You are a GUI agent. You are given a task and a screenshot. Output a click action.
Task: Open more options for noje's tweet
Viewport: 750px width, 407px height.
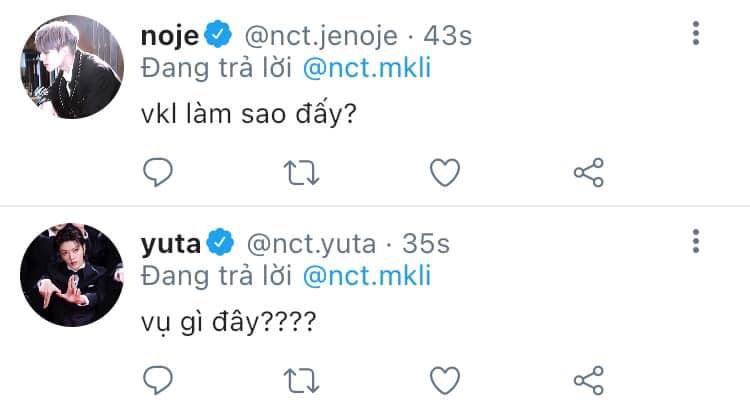pyautogui.click(x=696, y=33)
